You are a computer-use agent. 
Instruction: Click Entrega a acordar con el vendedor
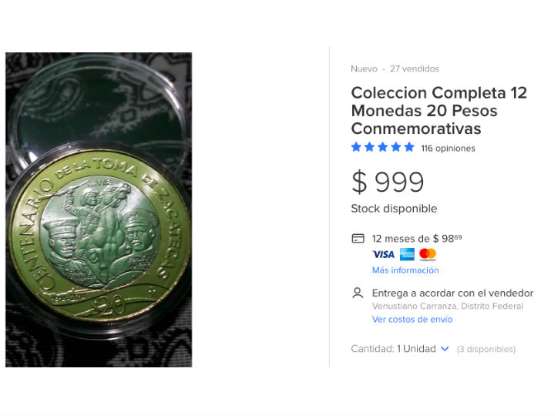(x=452, y=293)
